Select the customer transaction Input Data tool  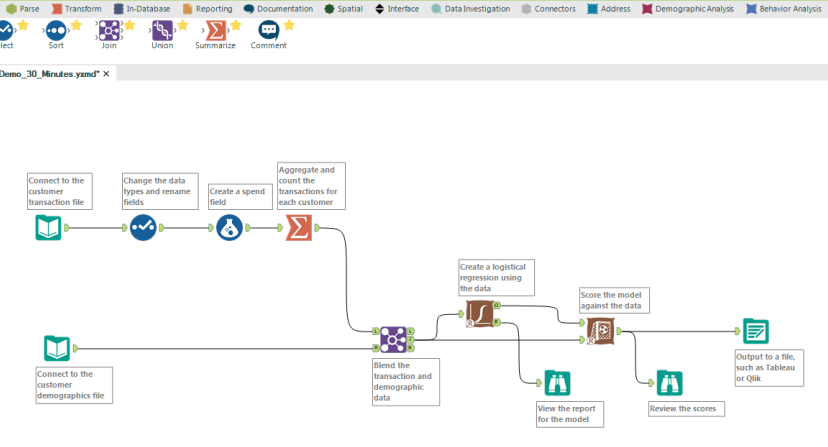[x=49, y=228]
